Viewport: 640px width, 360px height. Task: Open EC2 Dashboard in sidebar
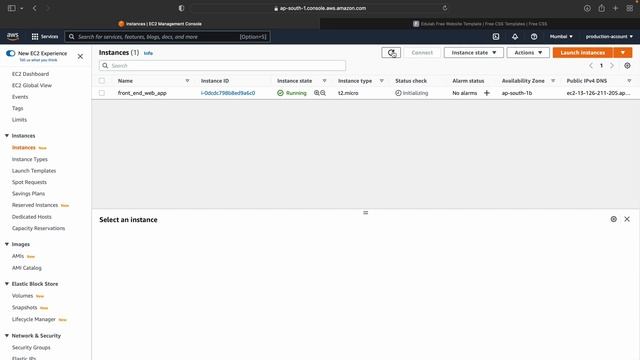point(31,74)
